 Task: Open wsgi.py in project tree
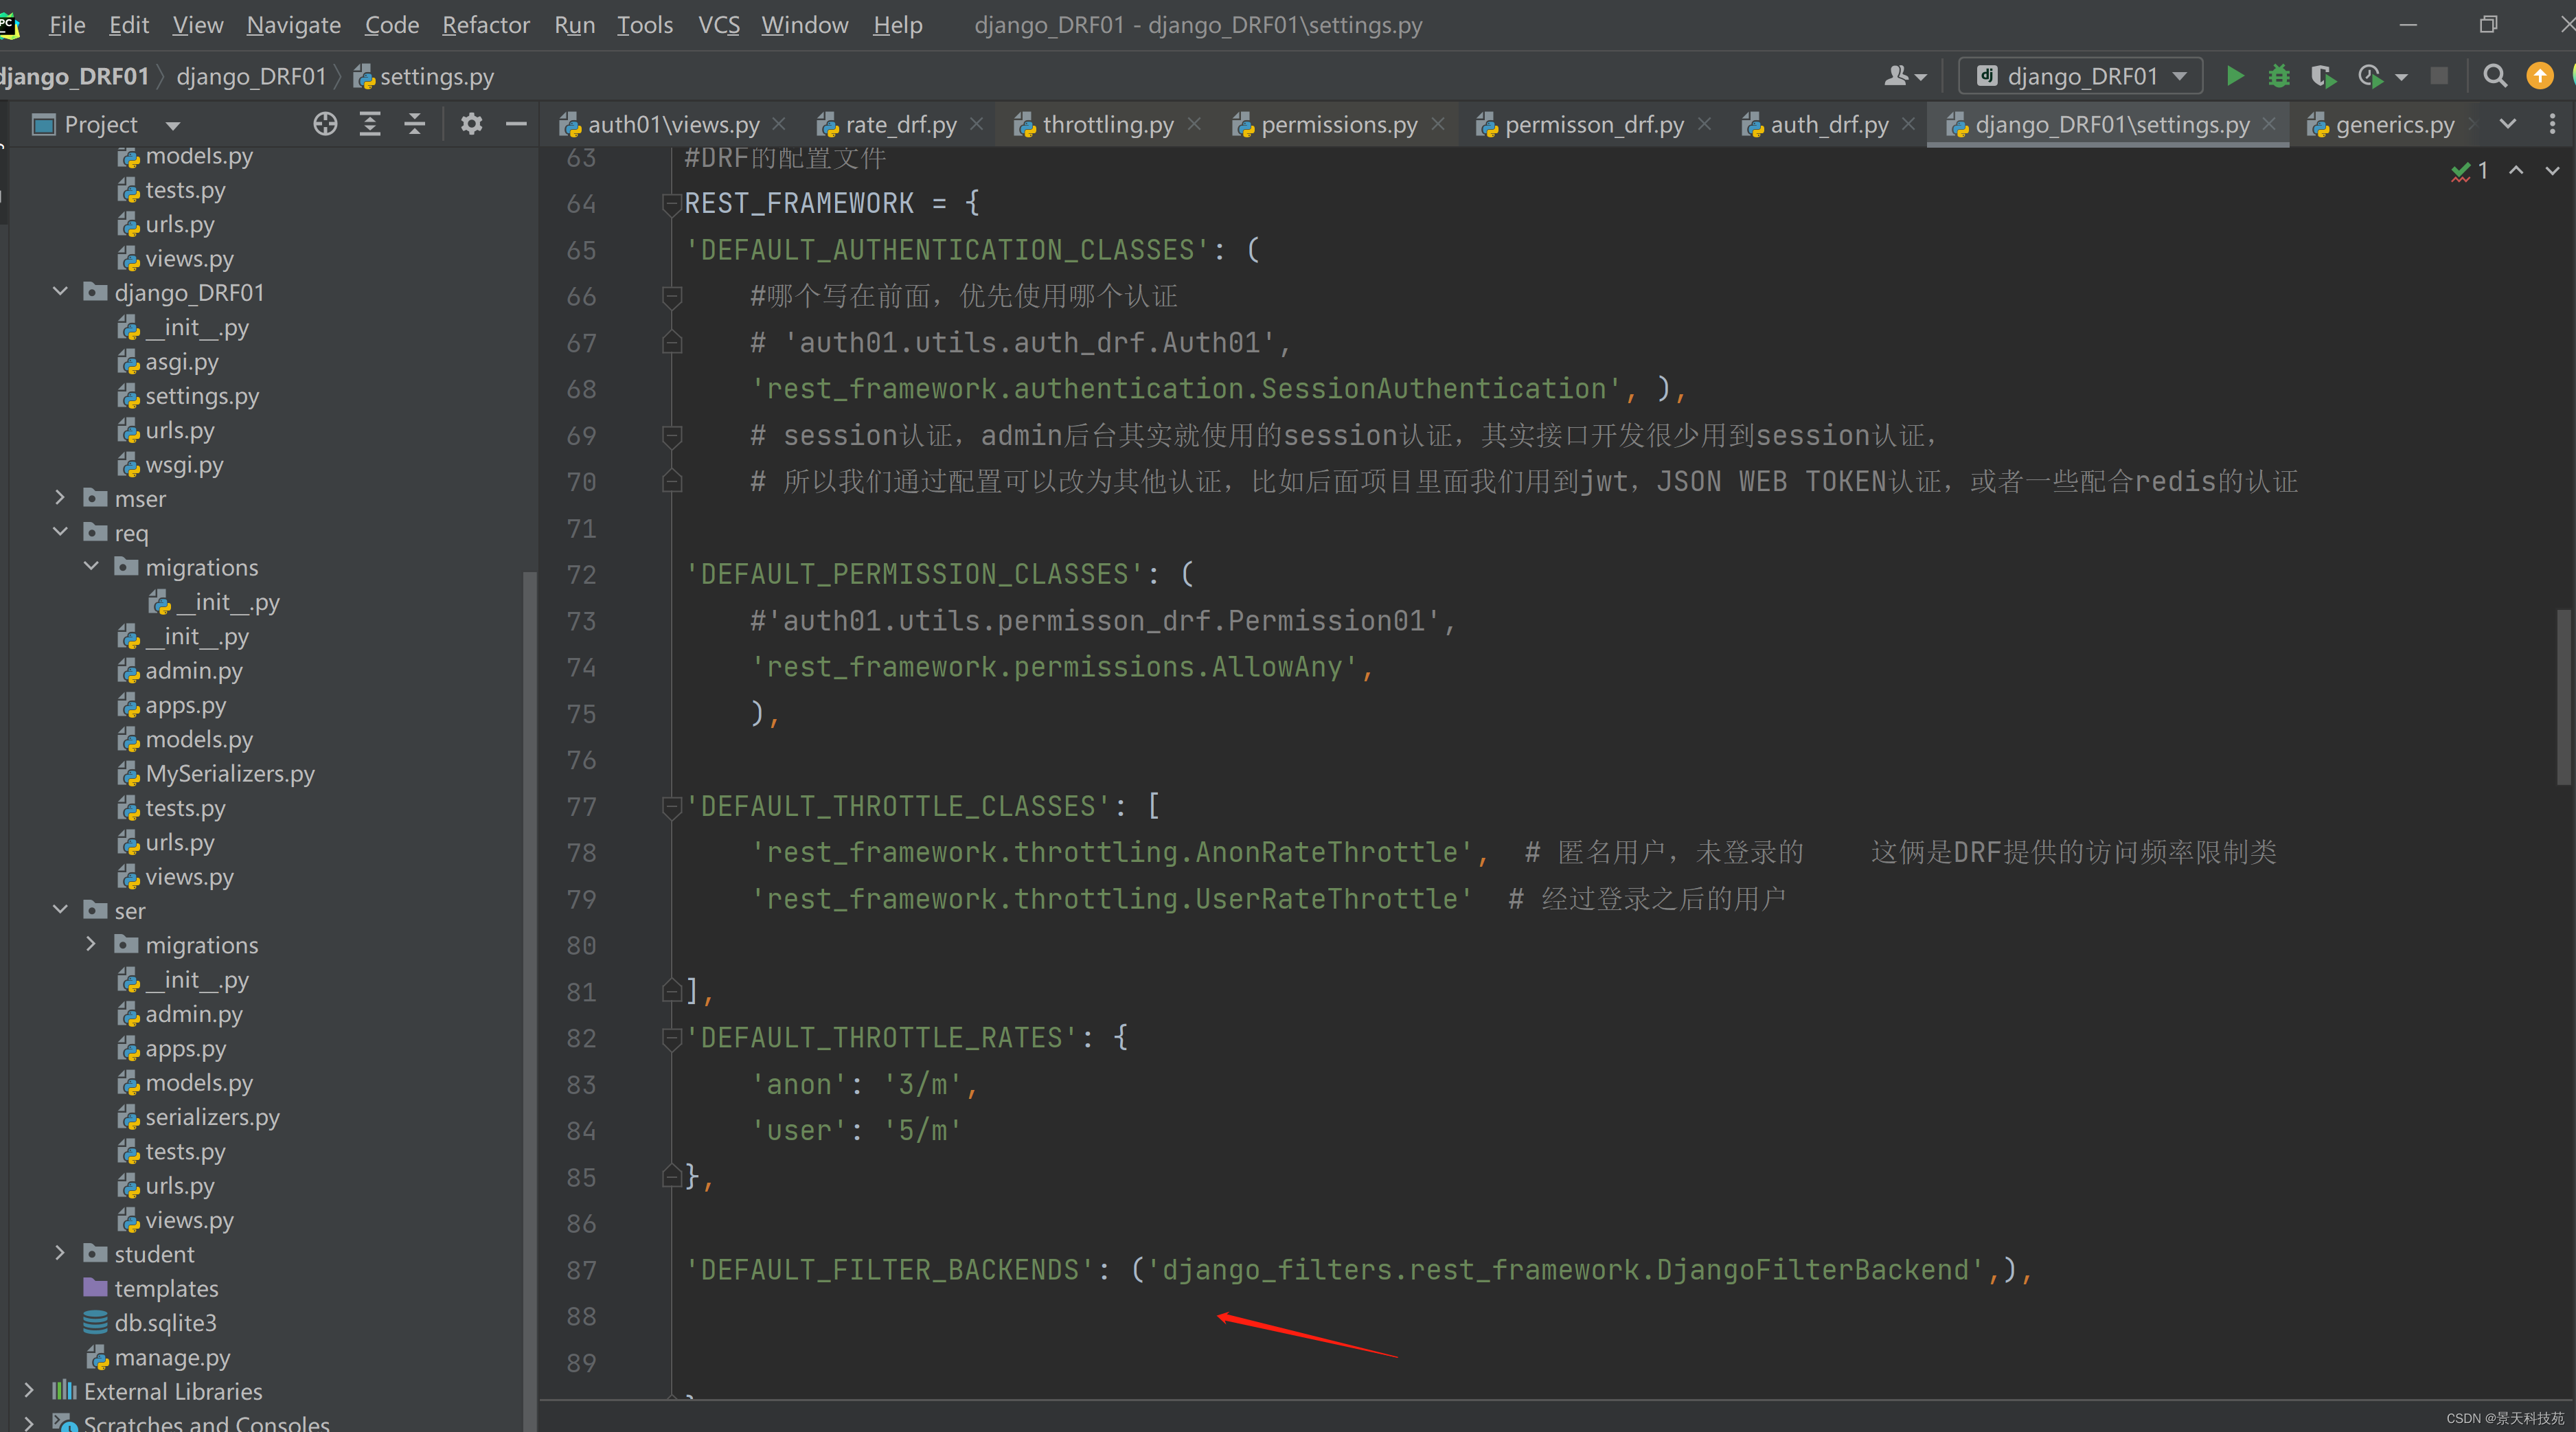coord(184,464)
